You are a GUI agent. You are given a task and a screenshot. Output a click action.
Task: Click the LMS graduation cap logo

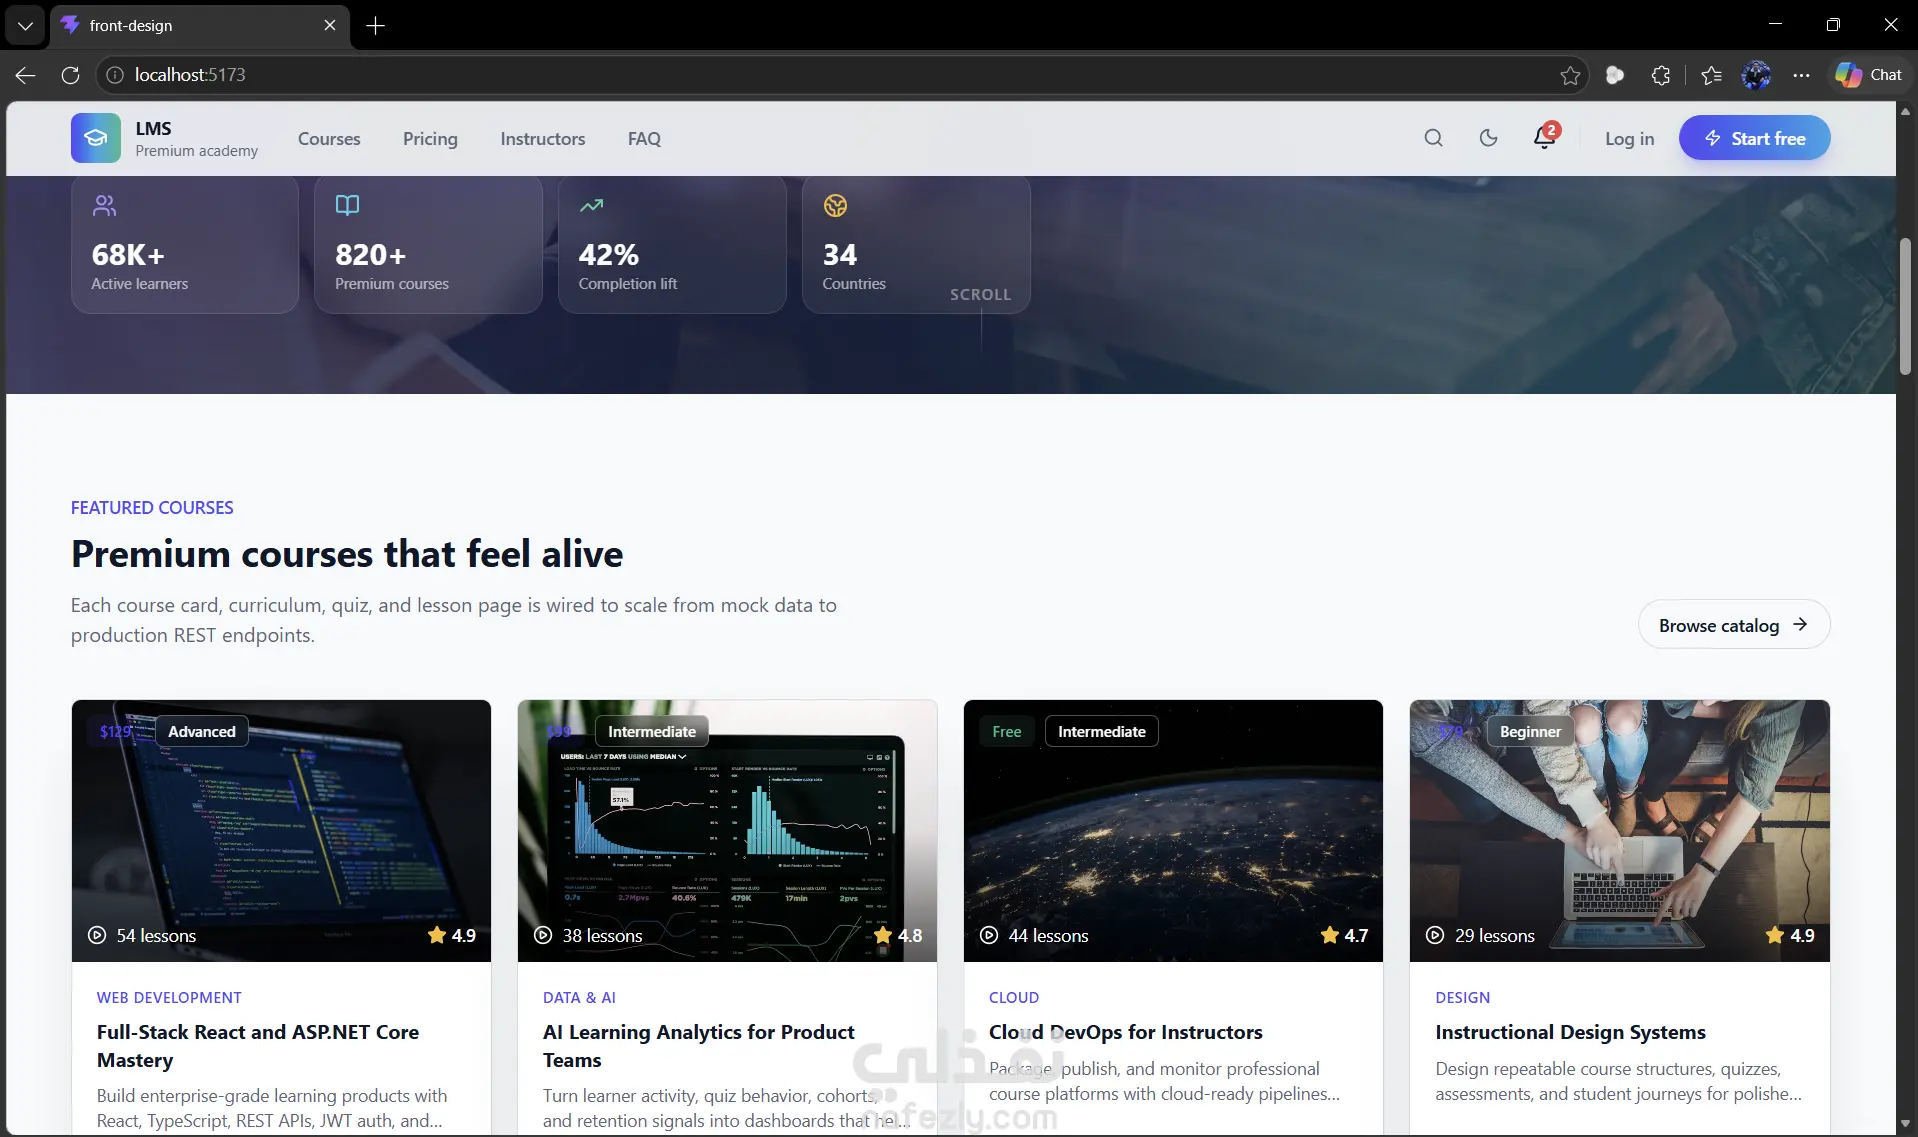96,138
